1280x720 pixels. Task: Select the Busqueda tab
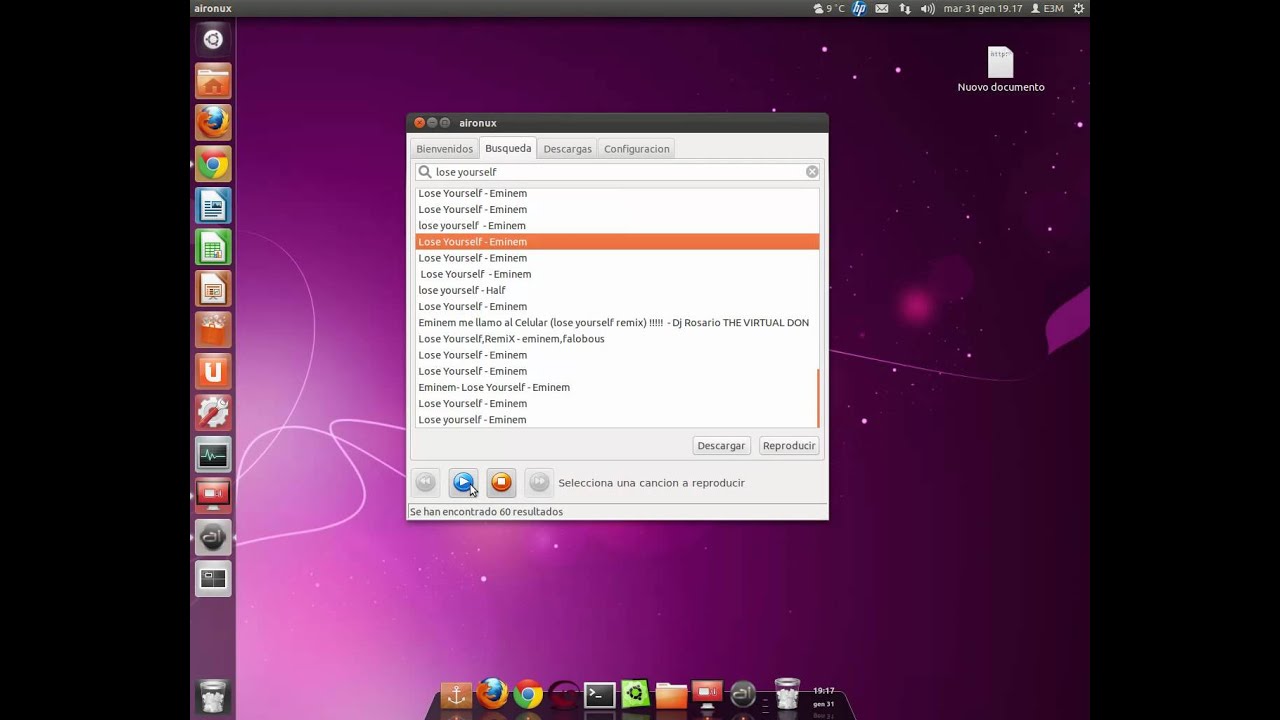508,148
